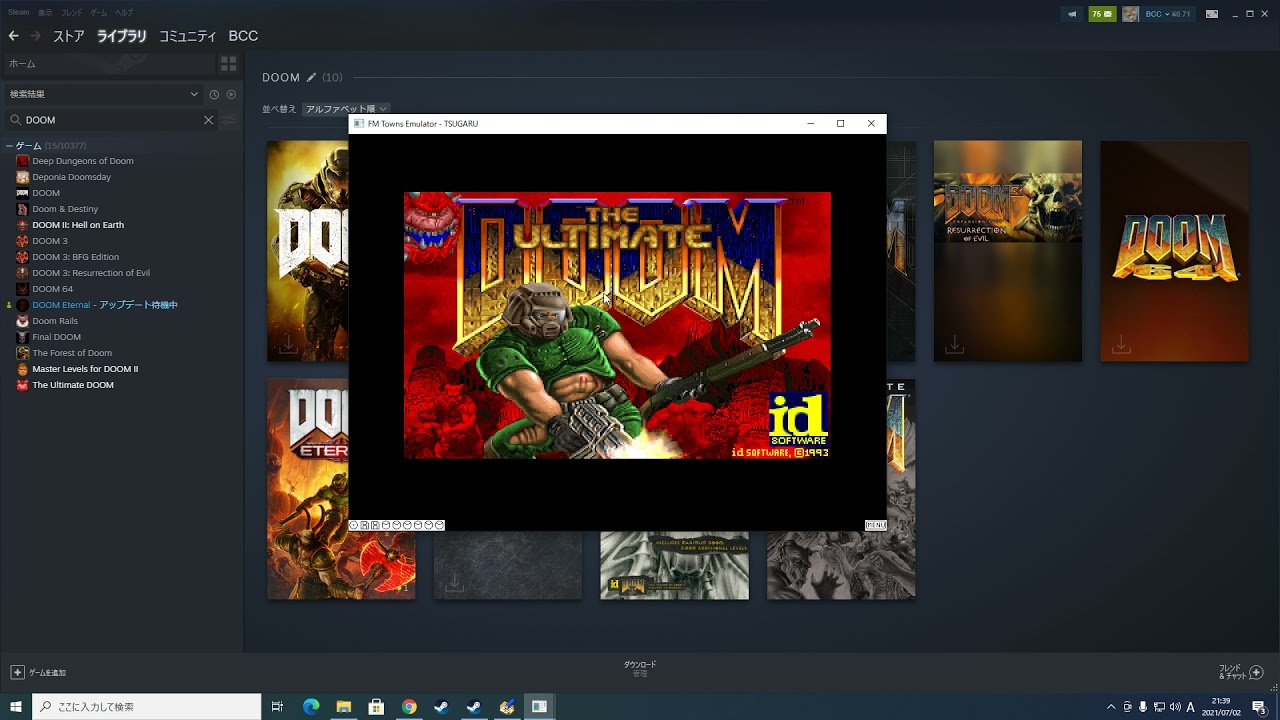Image resolution: width=1280 pixels, height=720 pixels.
Task: Switch Steam to Big Picture mode
Action: point(1212,14)
